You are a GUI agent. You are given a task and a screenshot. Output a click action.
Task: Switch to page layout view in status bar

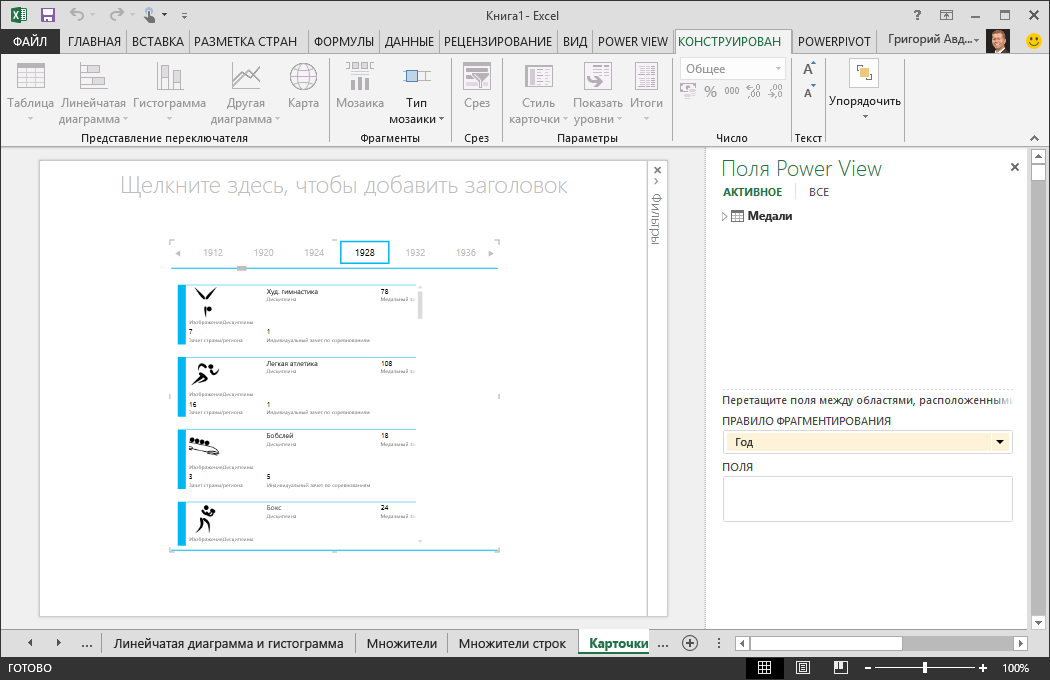pos(802,667)
